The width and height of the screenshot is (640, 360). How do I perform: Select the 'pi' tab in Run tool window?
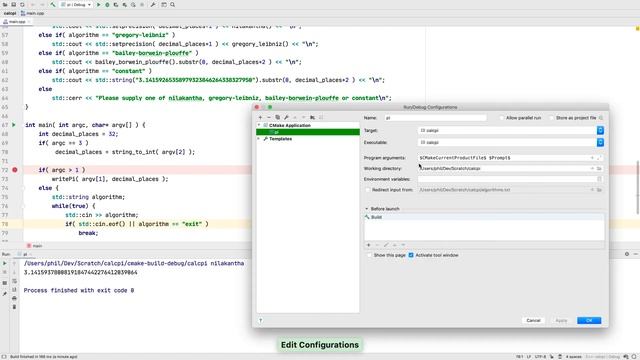pyautogui.click(x=24, y=254)
